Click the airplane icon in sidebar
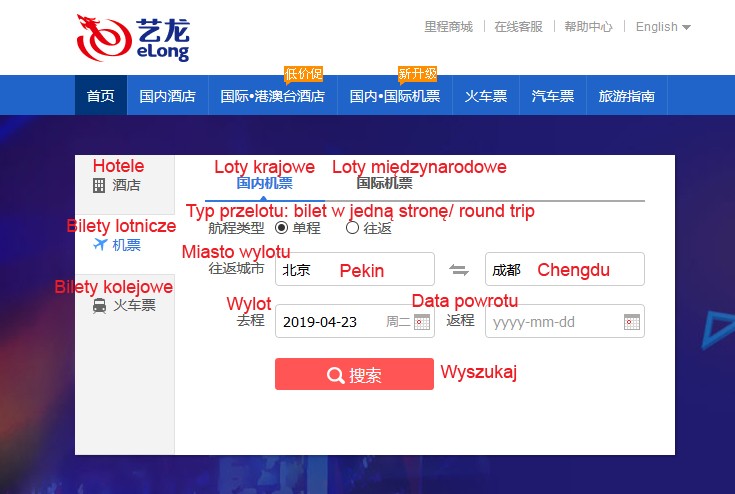 point(100,244)
